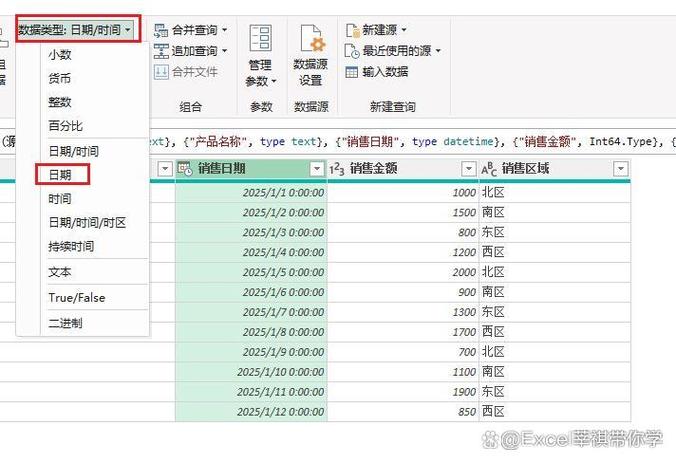Screen dimensions: 676x463
Task: Click 北区 in the 1000 row
Action: 555,193
